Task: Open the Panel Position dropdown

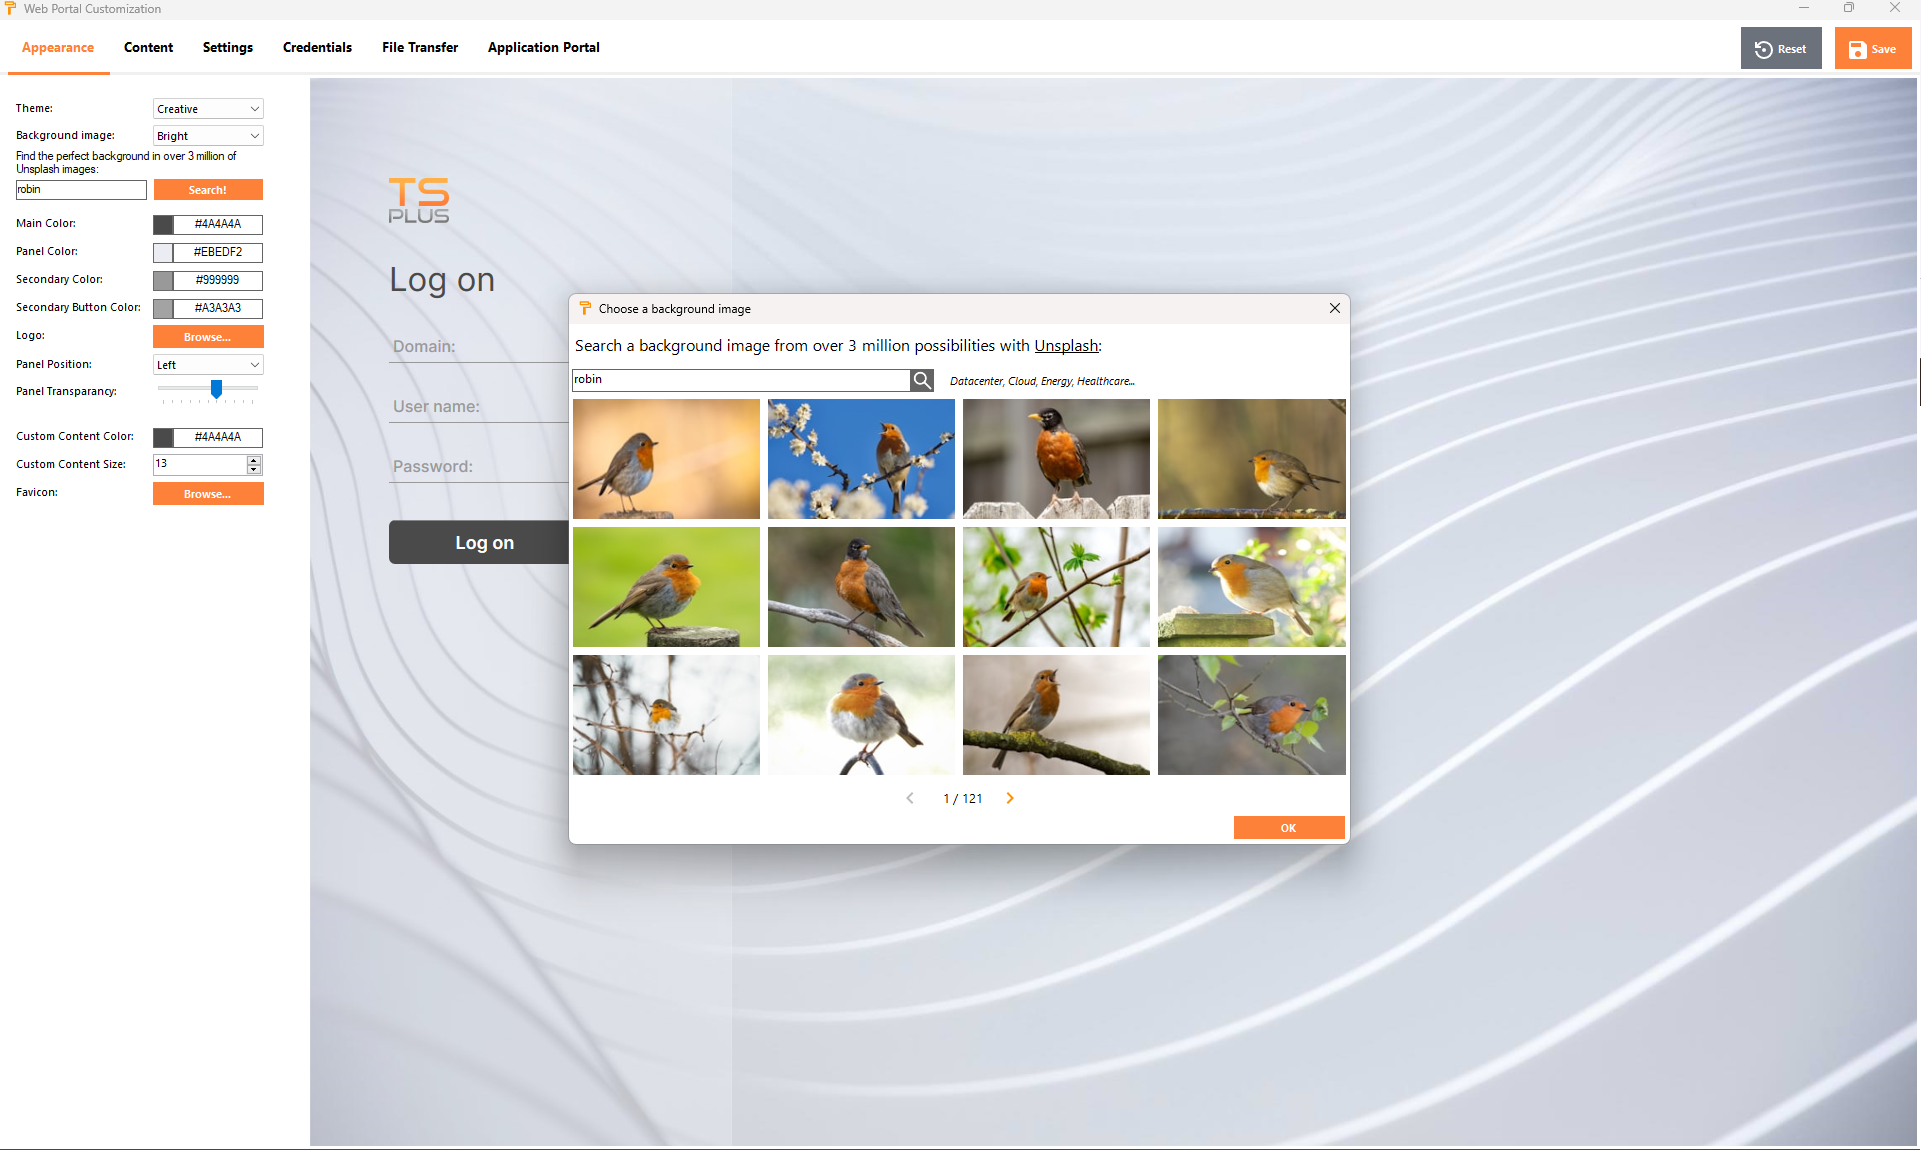Action: (208, 365)
